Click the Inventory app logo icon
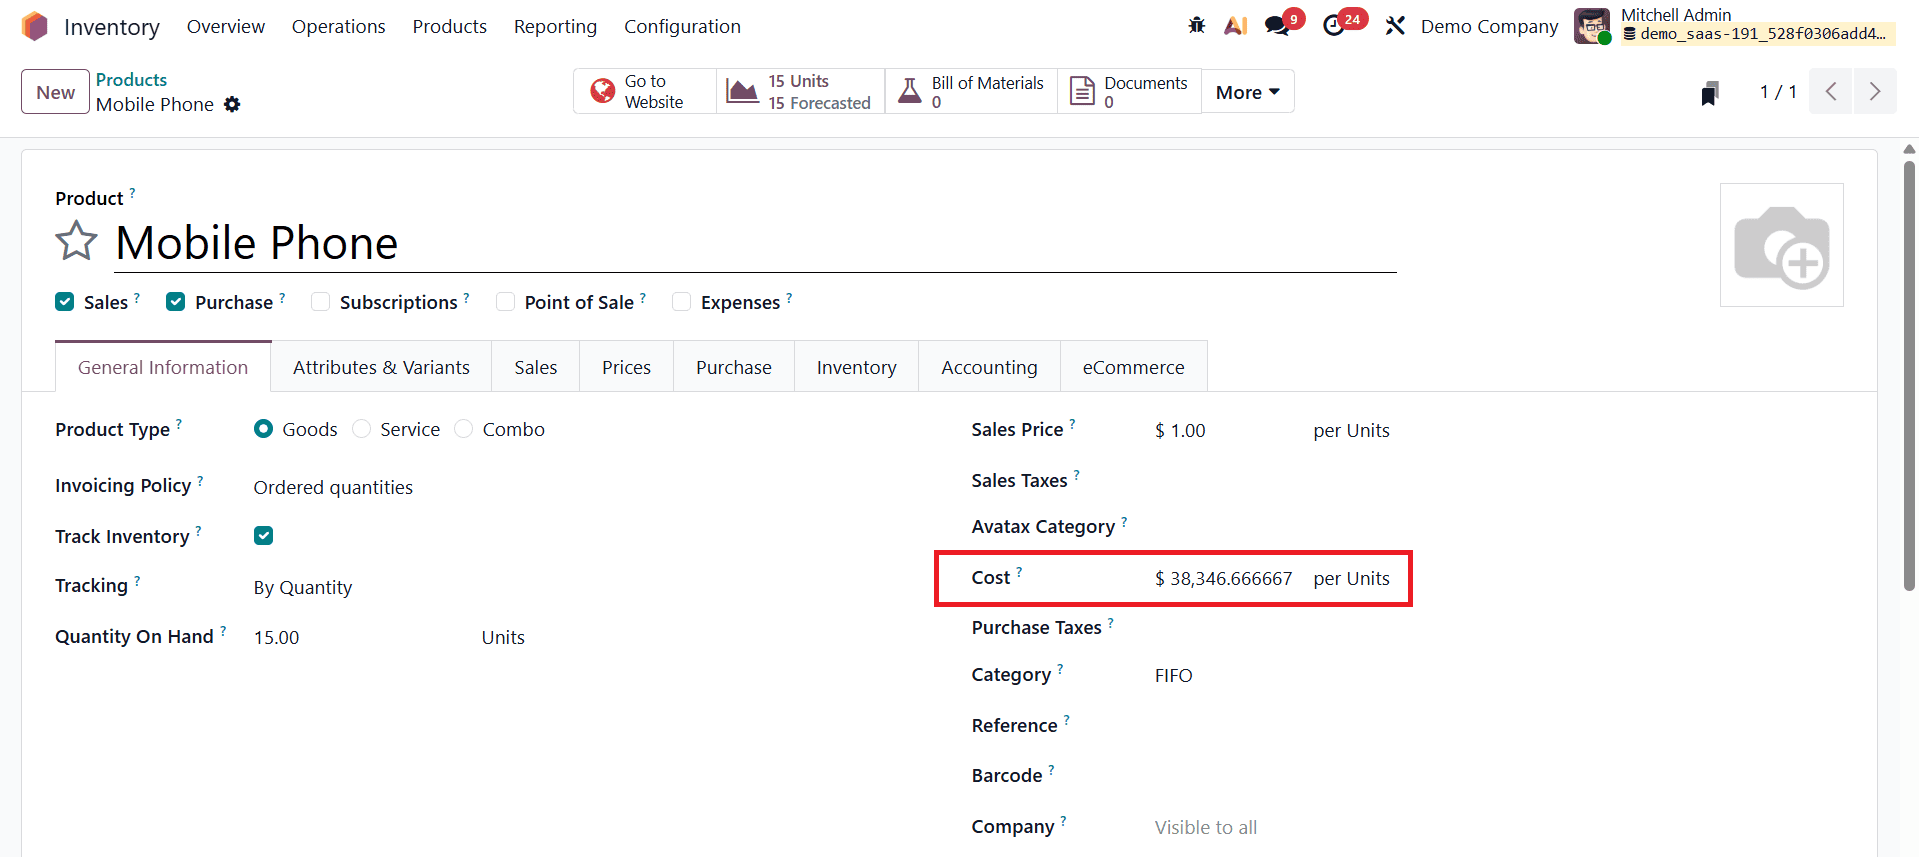 tap(35, 26)
